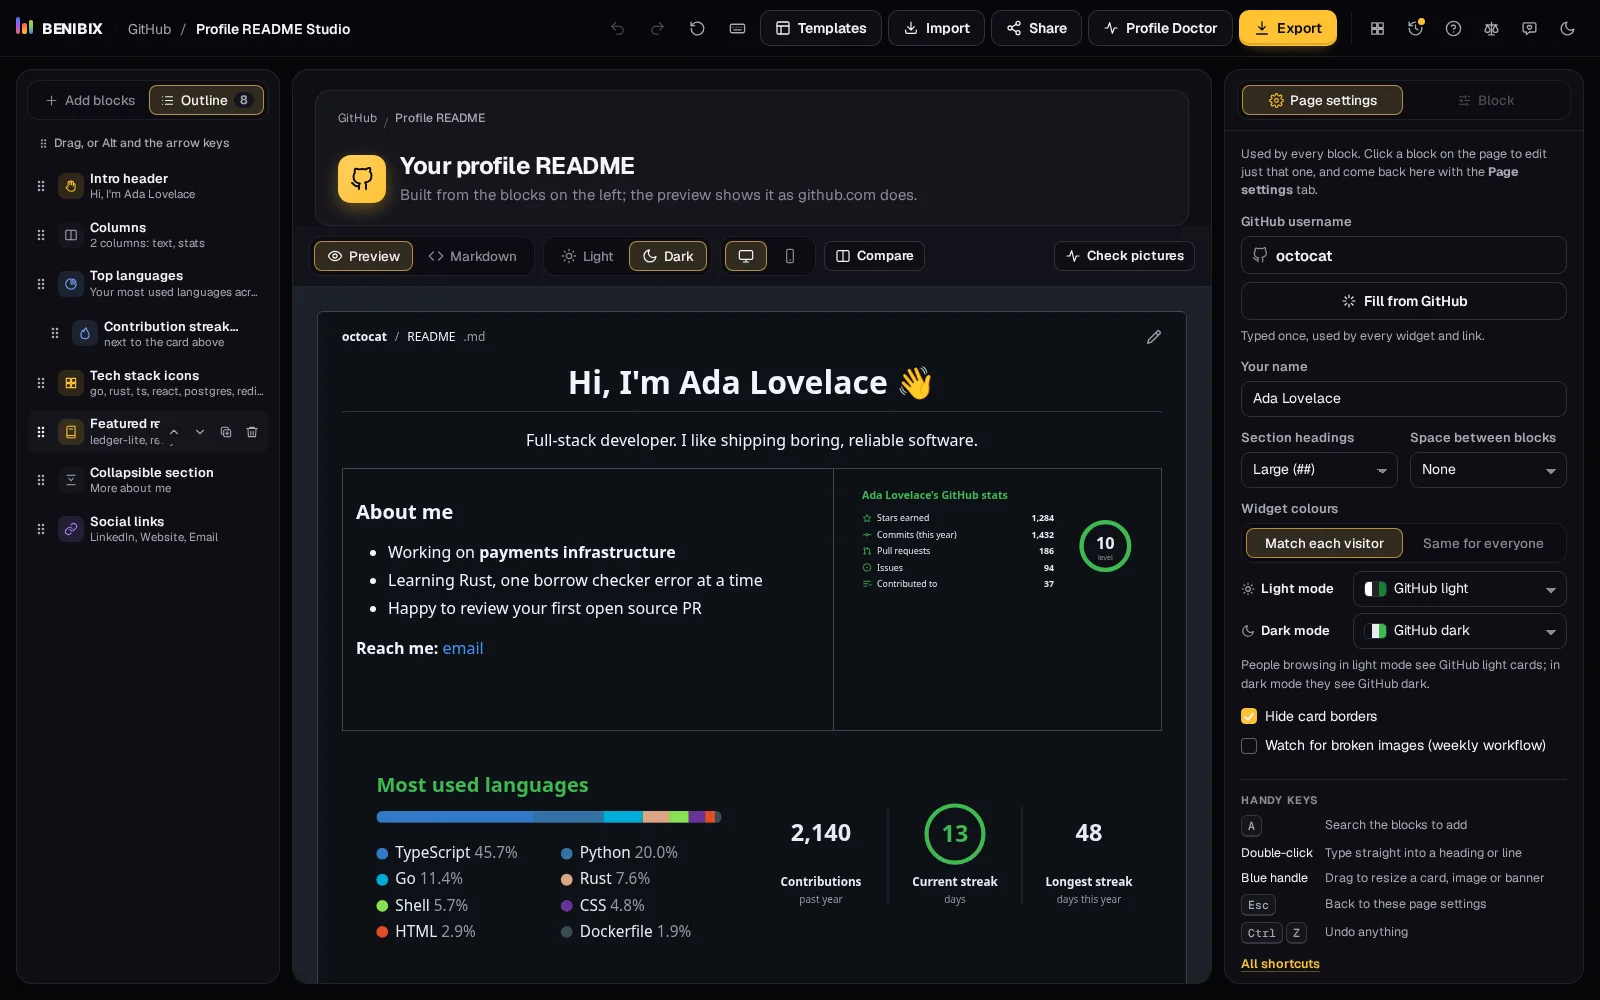
Task: Open the Add blocks tab
Action: (x=90, y=100)
